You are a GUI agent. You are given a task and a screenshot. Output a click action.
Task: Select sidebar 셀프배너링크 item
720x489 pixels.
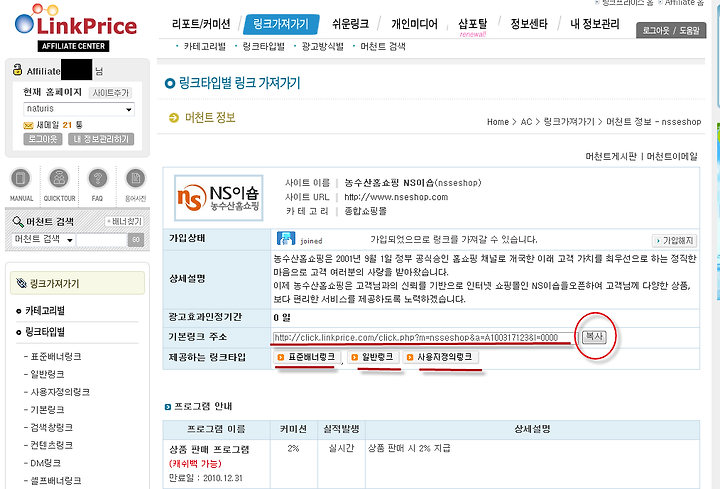pyautogui.click(x=56, y=481)
